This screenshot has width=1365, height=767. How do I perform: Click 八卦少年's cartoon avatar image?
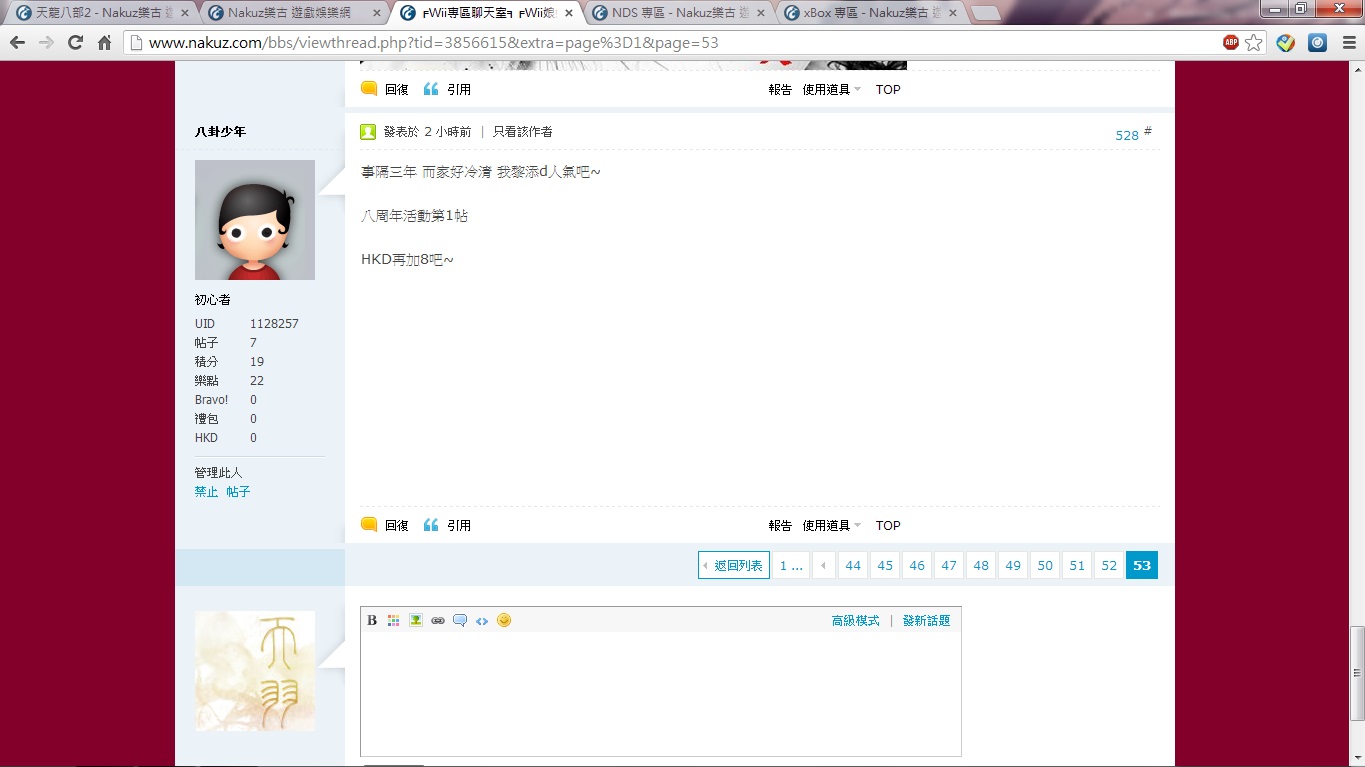[255, 220]
